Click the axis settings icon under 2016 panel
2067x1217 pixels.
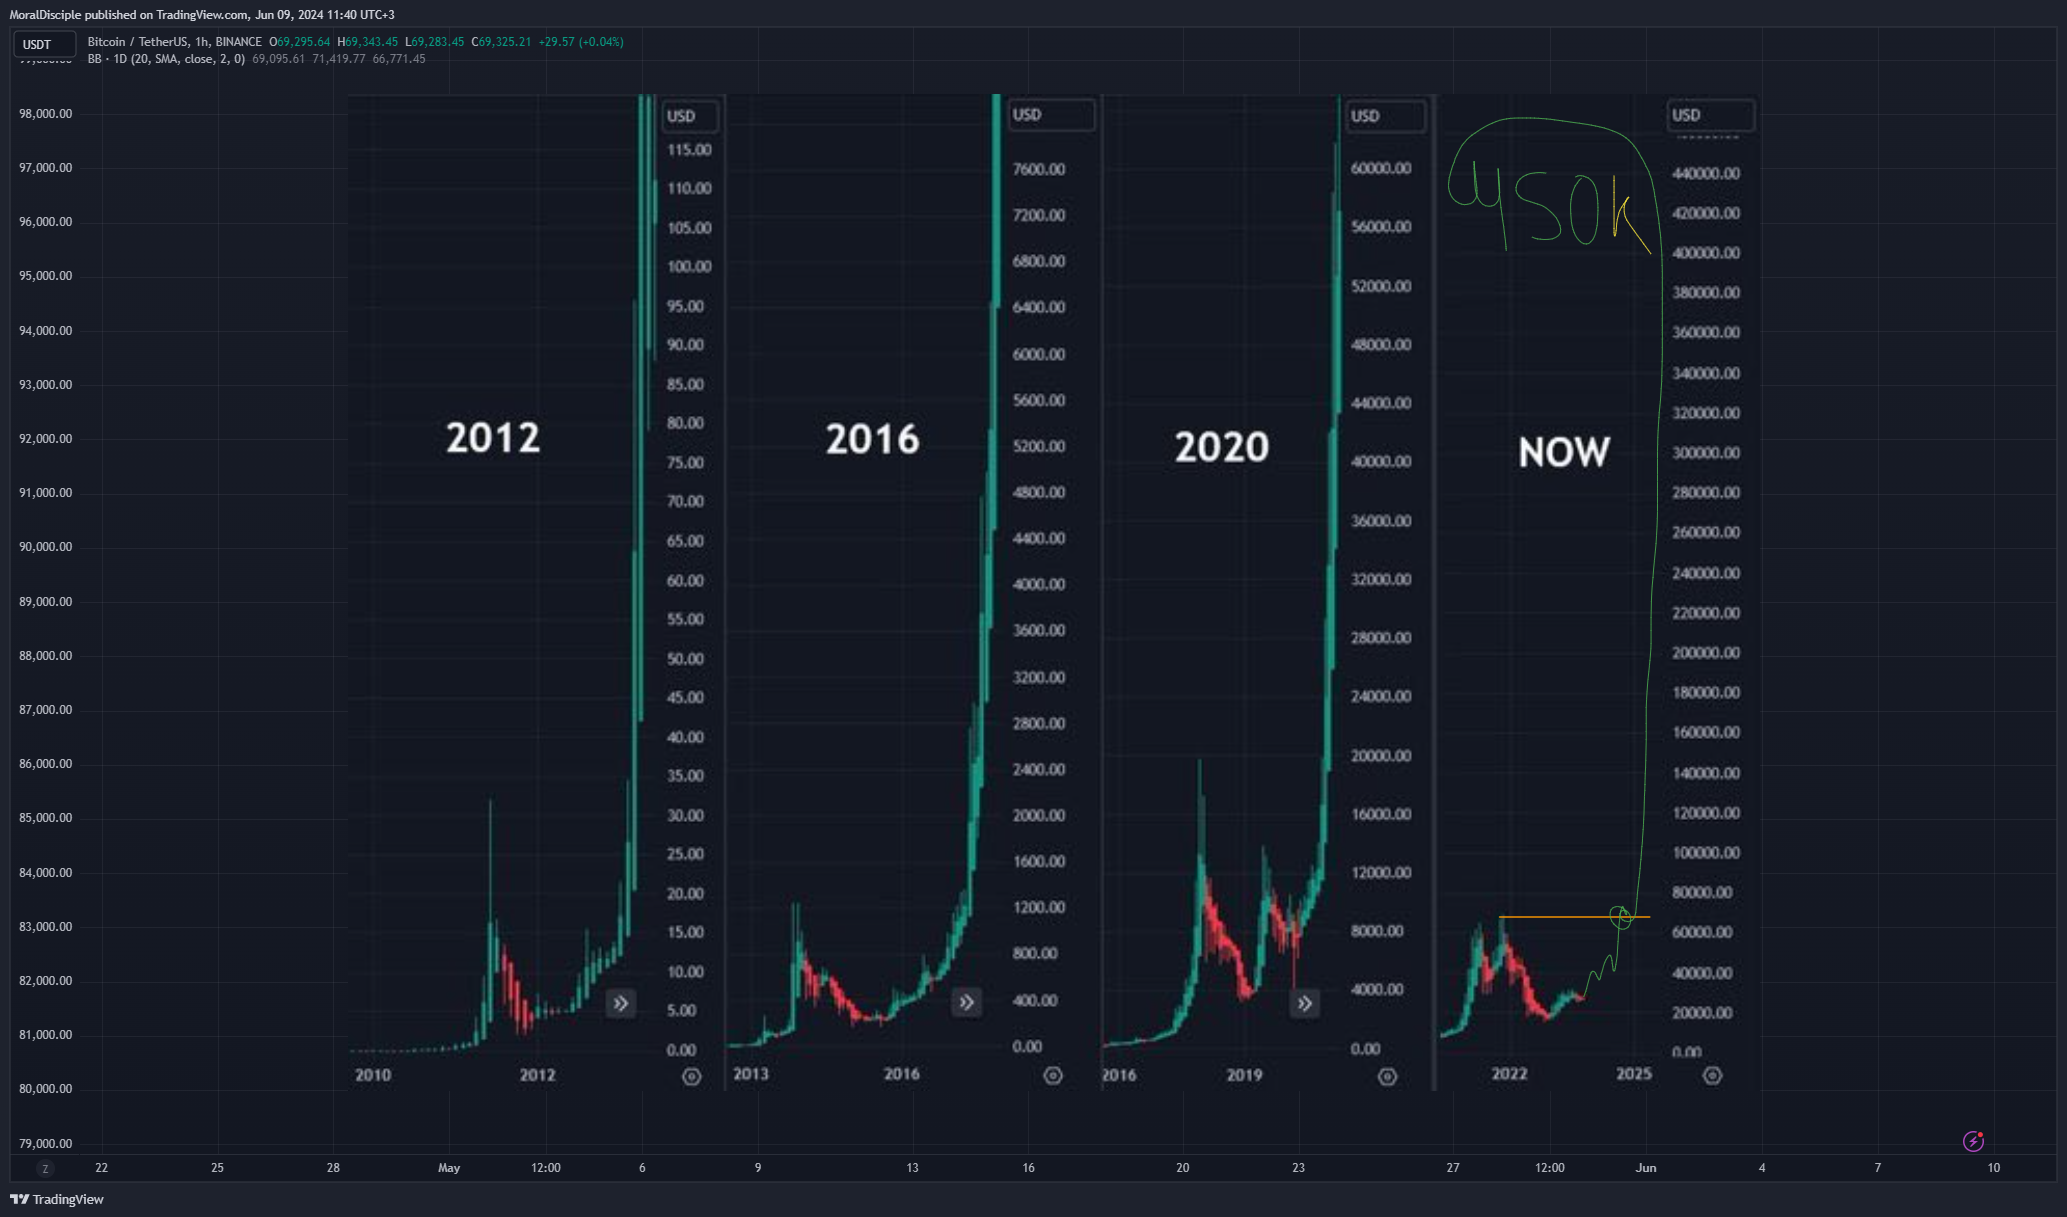coord(1053,1076)
